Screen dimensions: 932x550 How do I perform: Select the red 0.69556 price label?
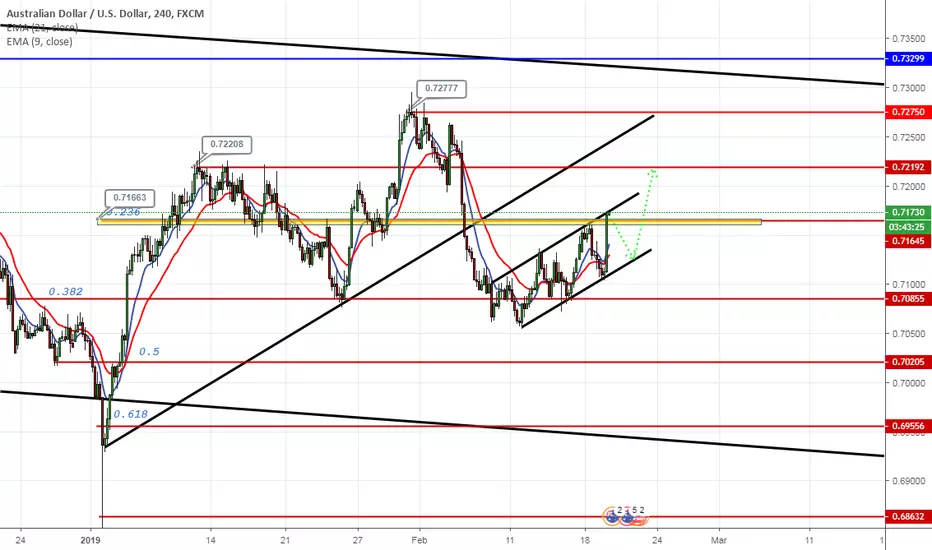click(x=908, y=426)
